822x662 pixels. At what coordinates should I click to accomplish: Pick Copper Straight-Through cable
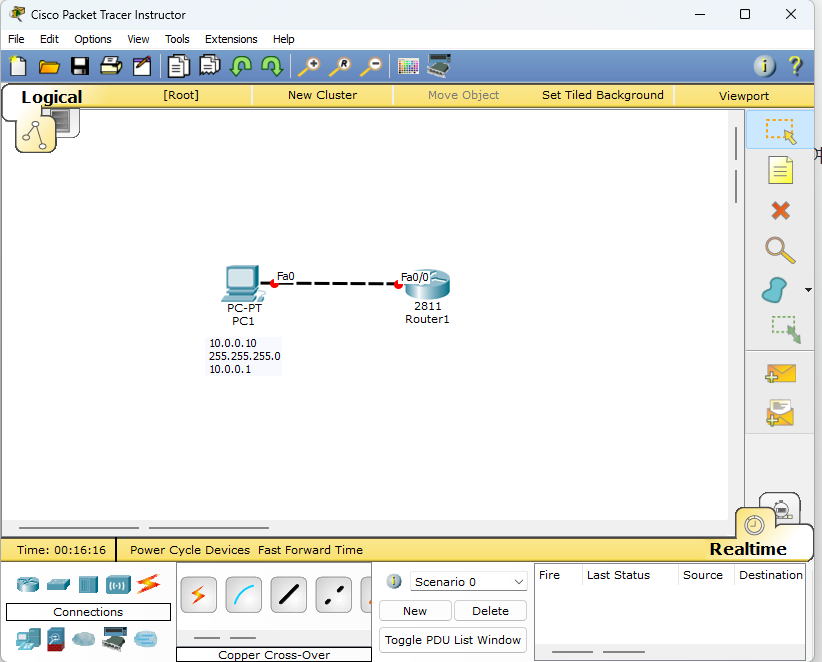point(289,595)
